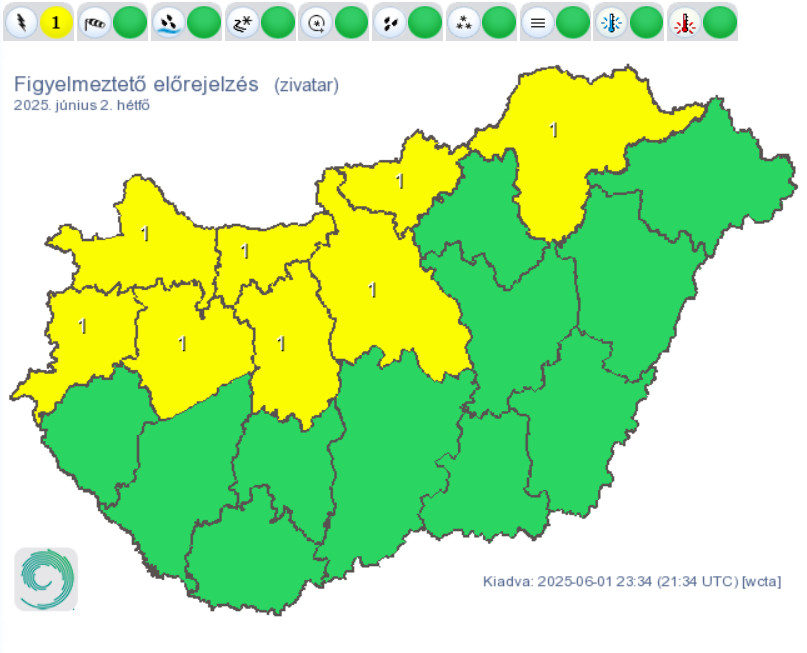This screenshot has width=807, height=653.
Task: Select the heat warning red thermometer icon
Action: pos(686,21)
